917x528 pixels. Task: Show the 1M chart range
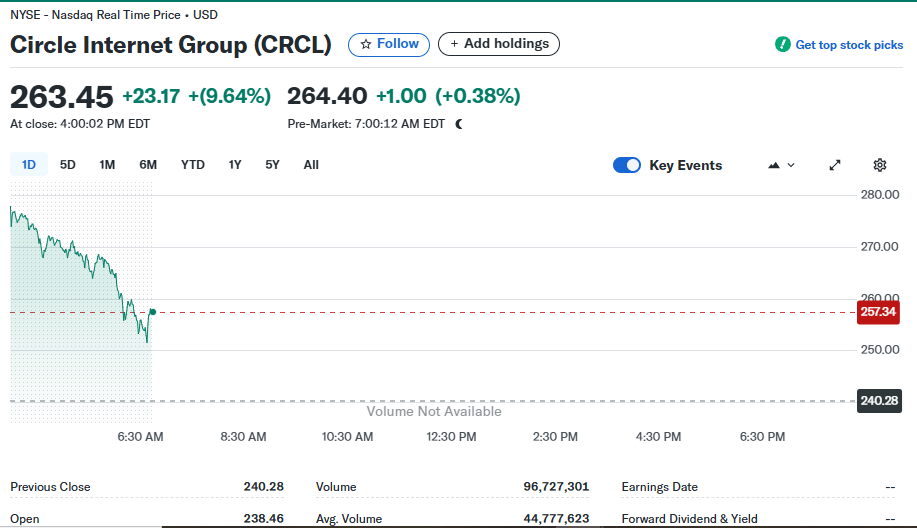107,165
